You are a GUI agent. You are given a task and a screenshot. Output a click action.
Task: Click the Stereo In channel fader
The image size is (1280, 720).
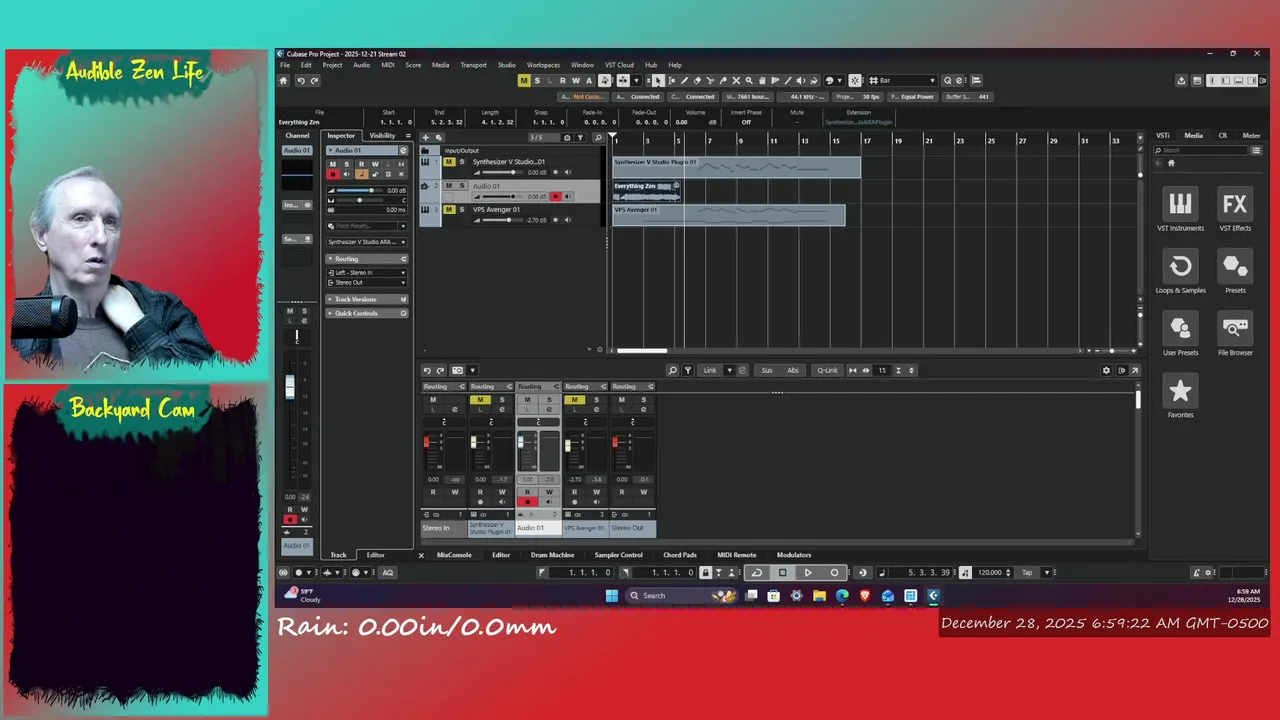427,443
